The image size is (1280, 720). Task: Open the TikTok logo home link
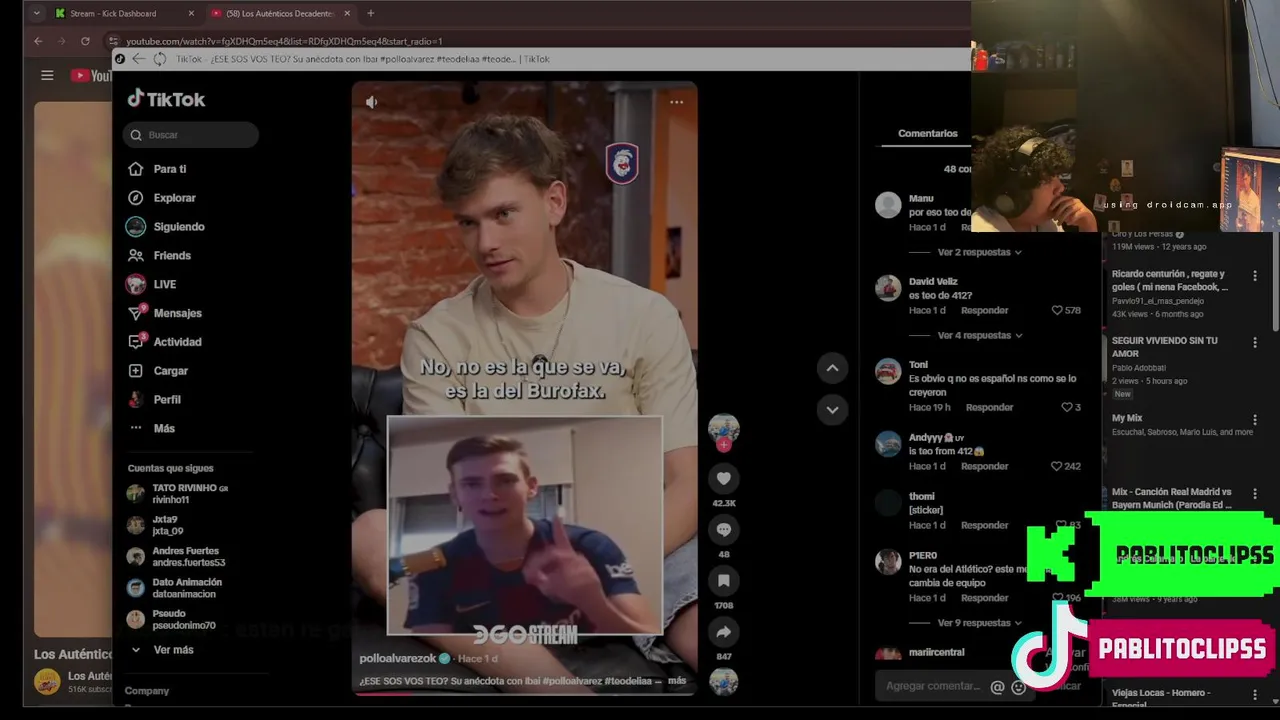click(166, 99)
